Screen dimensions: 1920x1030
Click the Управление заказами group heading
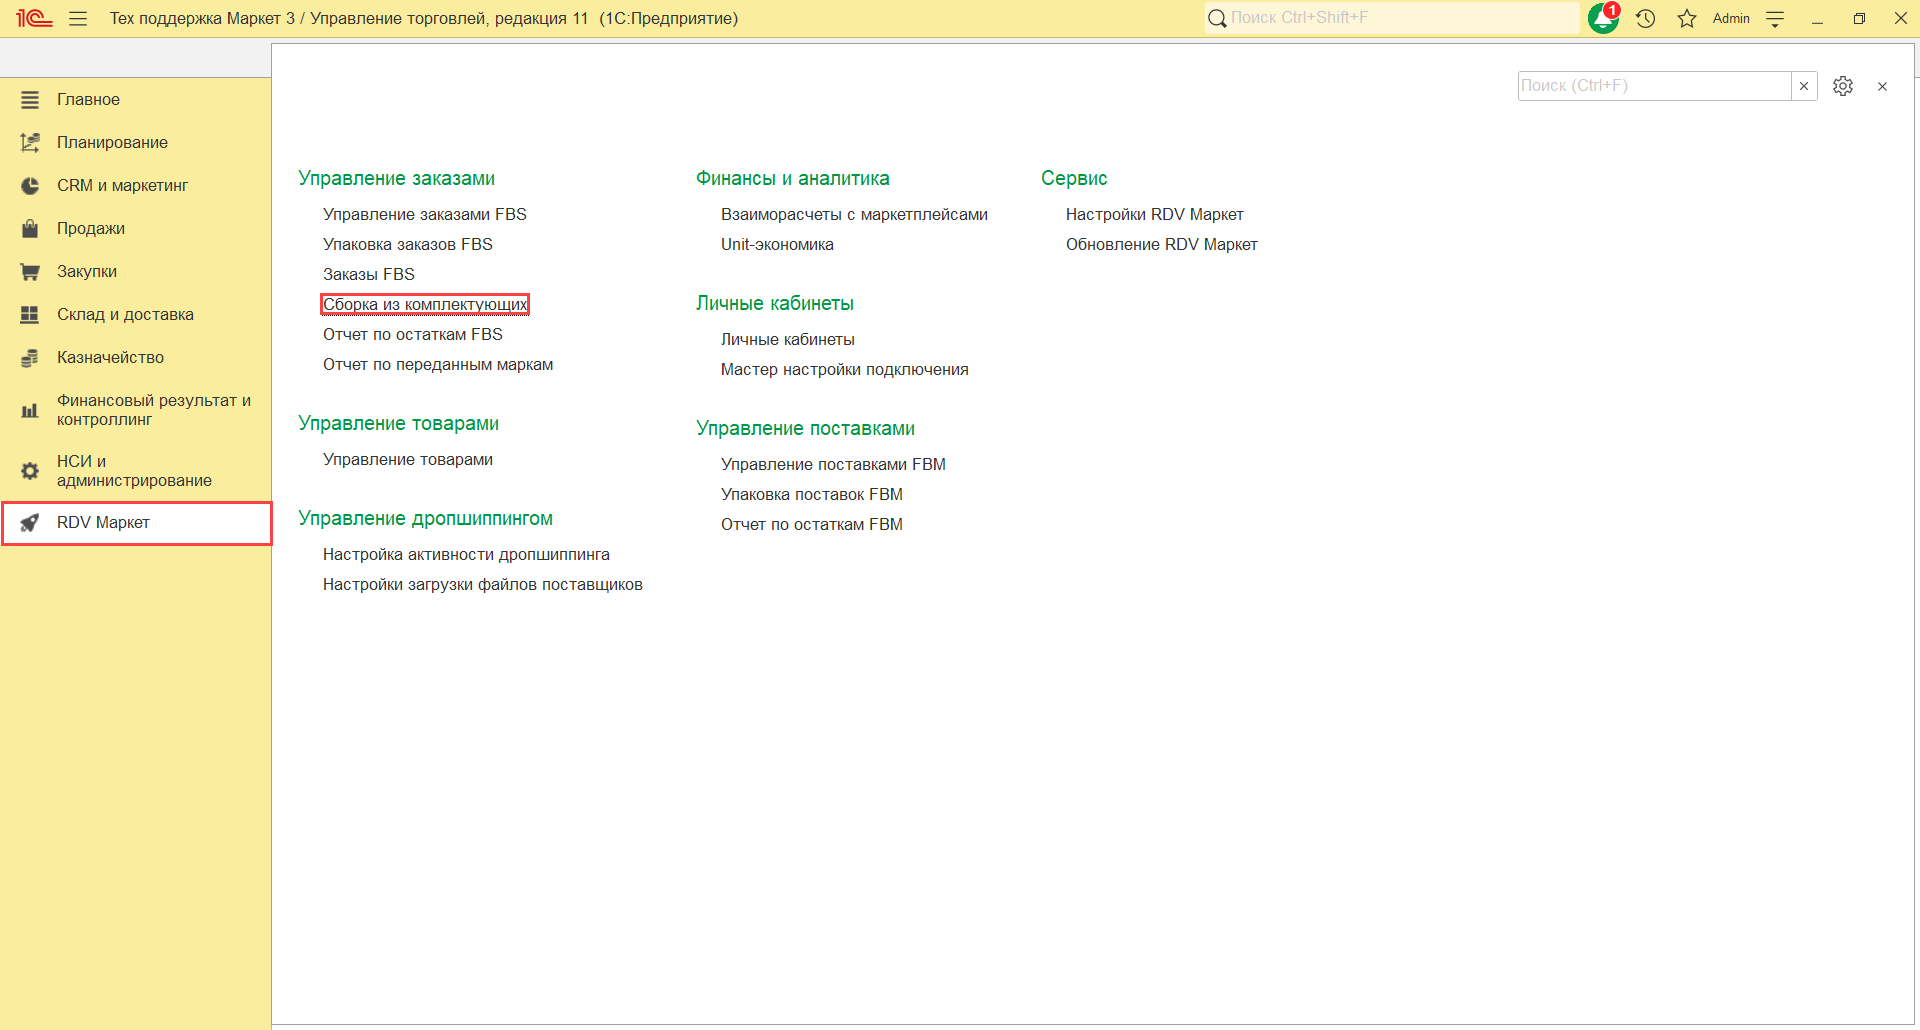[x=397, y=179]
